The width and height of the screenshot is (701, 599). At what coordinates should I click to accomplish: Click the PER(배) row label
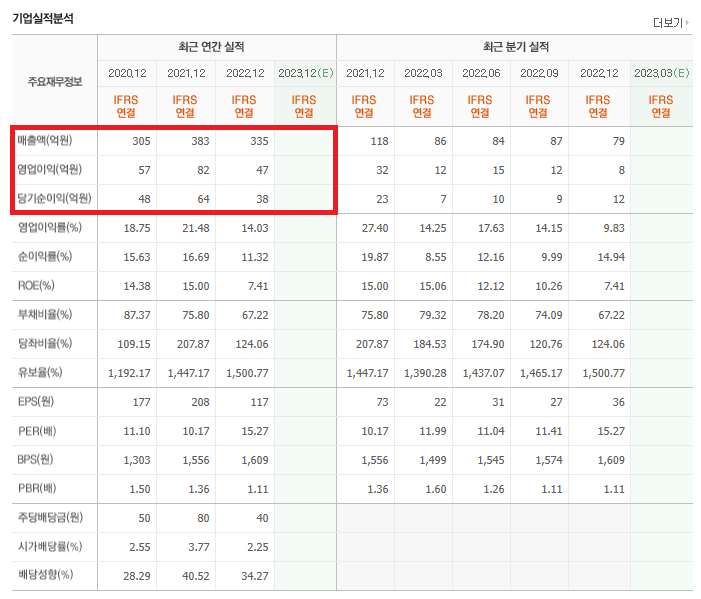(x=37, y=431)
